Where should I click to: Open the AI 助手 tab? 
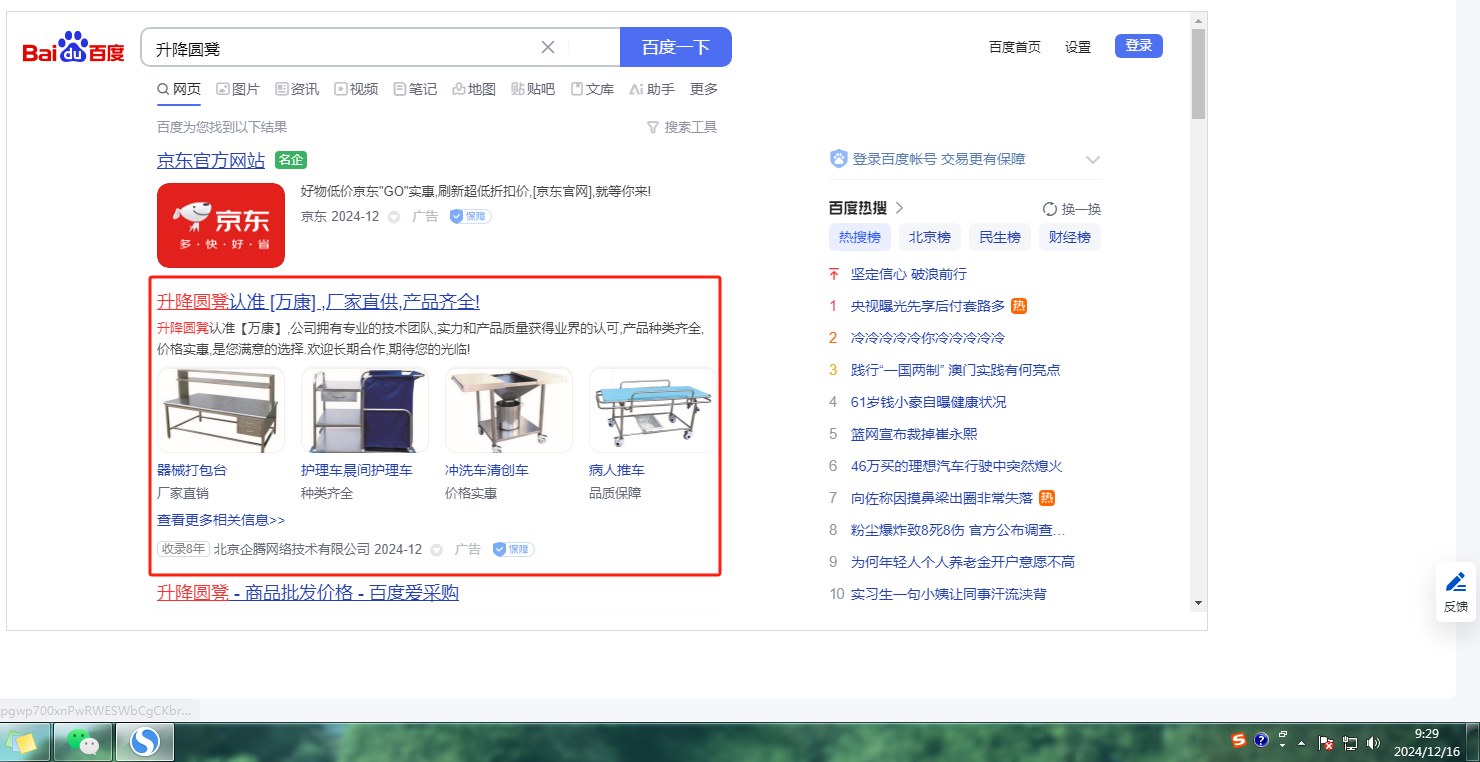coord(652,89)
